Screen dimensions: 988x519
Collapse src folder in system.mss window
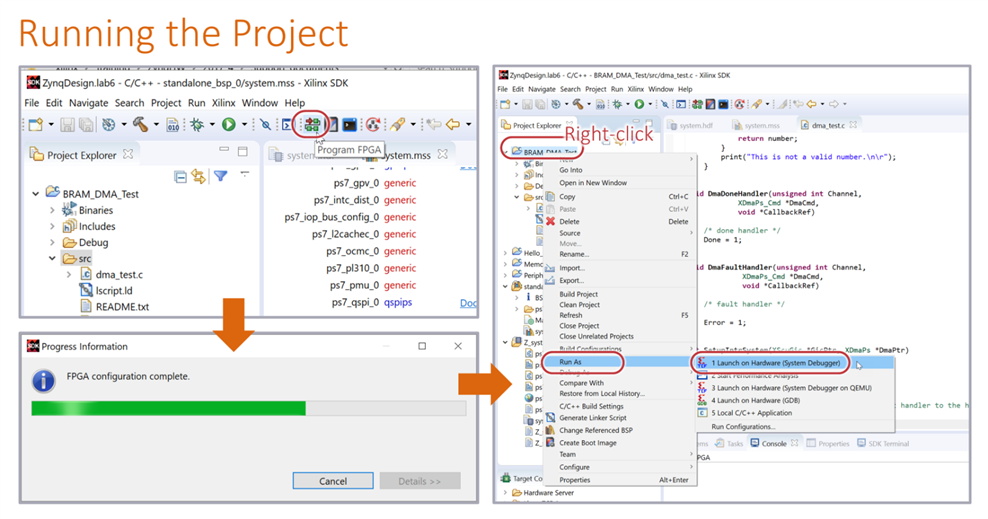coord(52,258)
